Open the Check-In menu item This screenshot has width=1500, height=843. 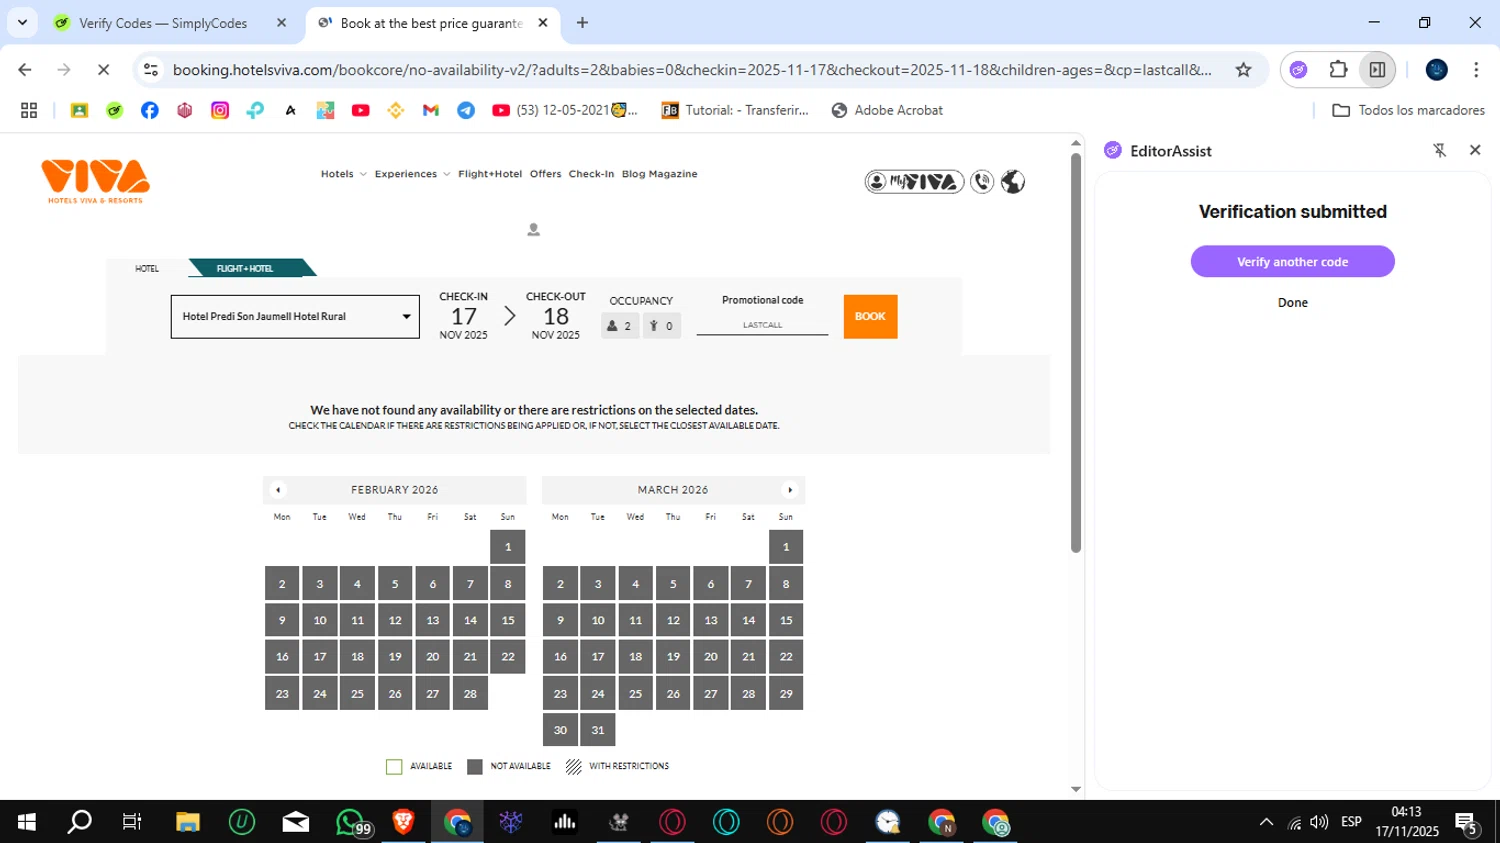[x=591, y=174]
